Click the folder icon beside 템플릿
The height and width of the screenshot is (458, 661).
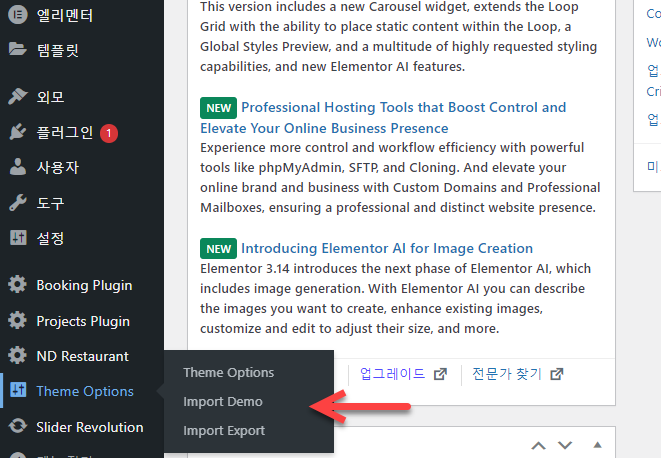point(18,49)
